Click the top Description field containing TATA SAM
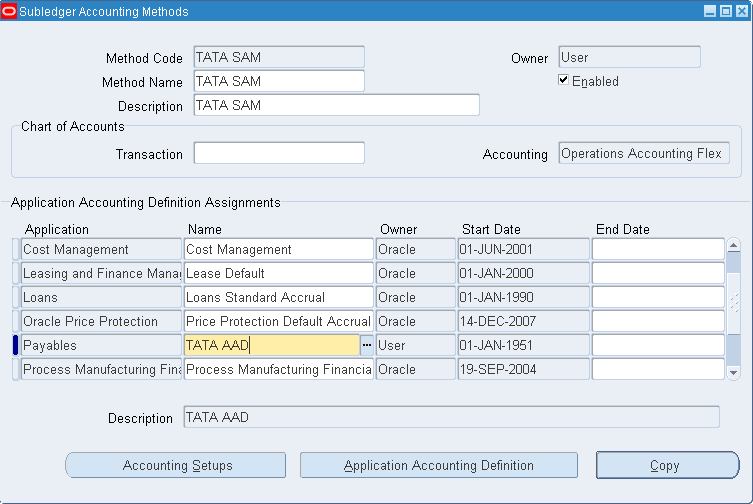The height and width of the screenshot is (504, 753). 336,105
